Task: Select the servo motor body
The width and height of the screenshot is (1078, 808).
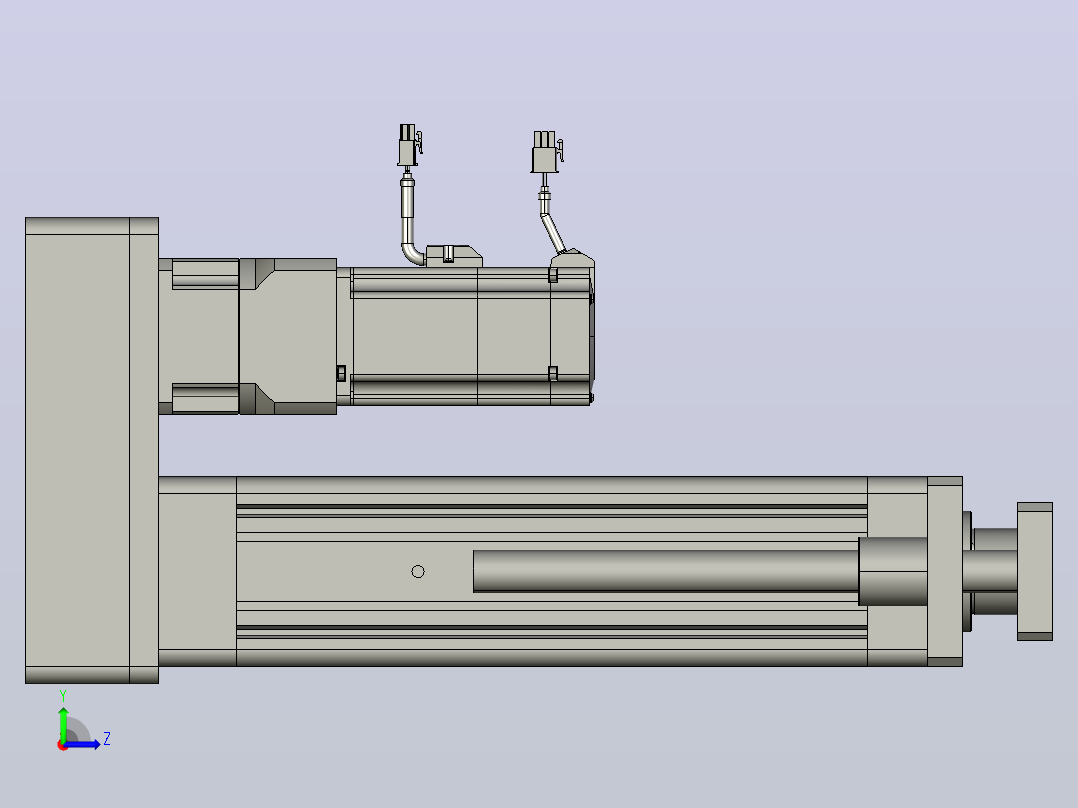Action: pyautogui.click(x=472, y=336)
